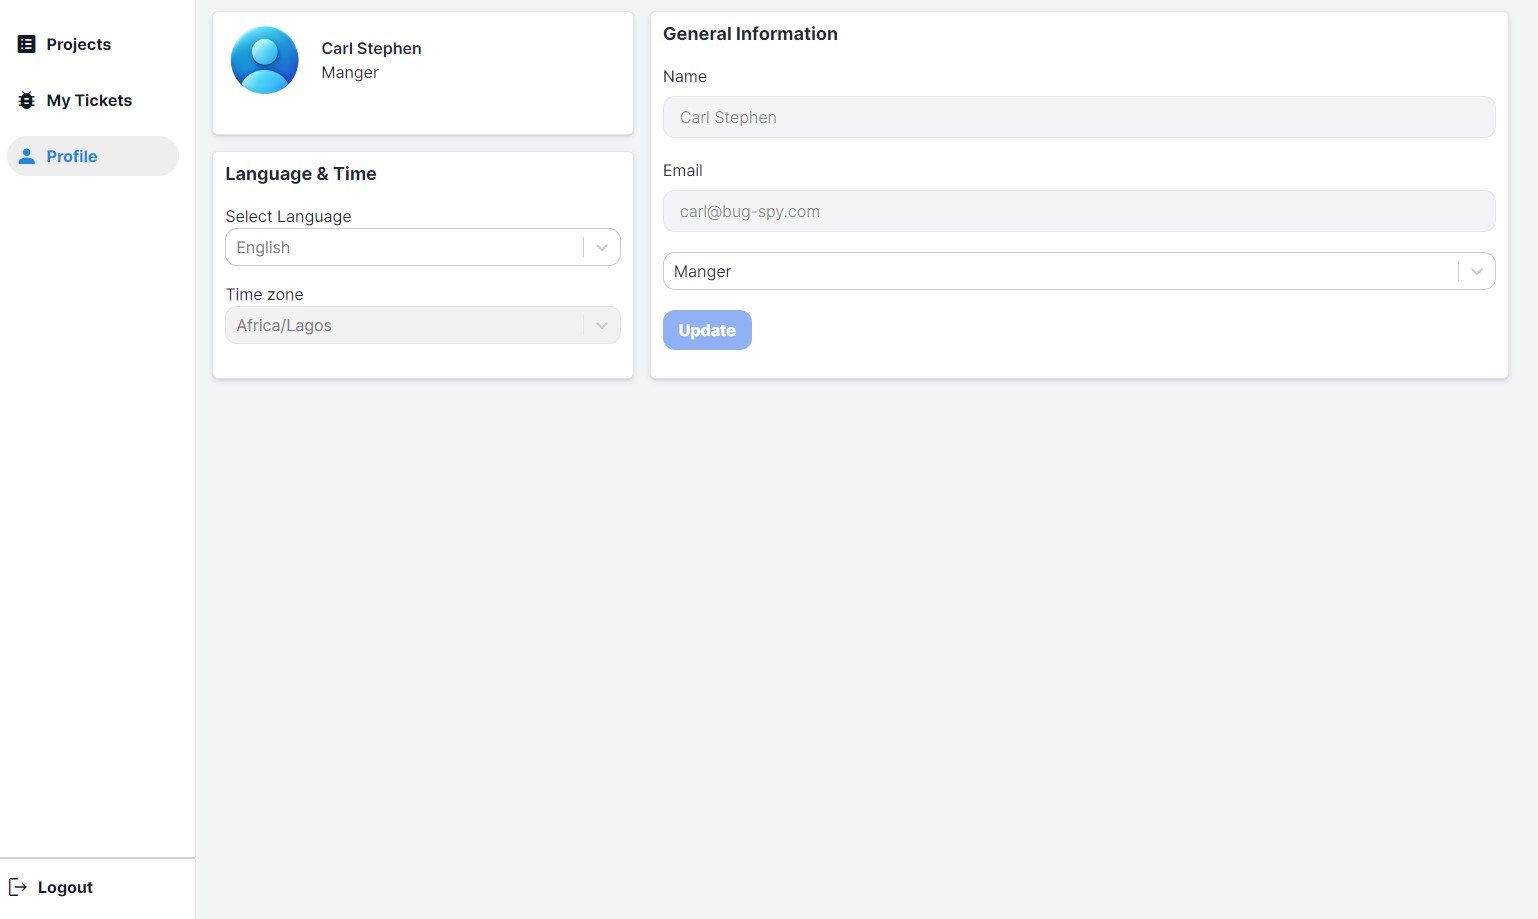
Task: Click the Time zone chevron arrow
Action: pyautogui.click(x=602, y=325)
